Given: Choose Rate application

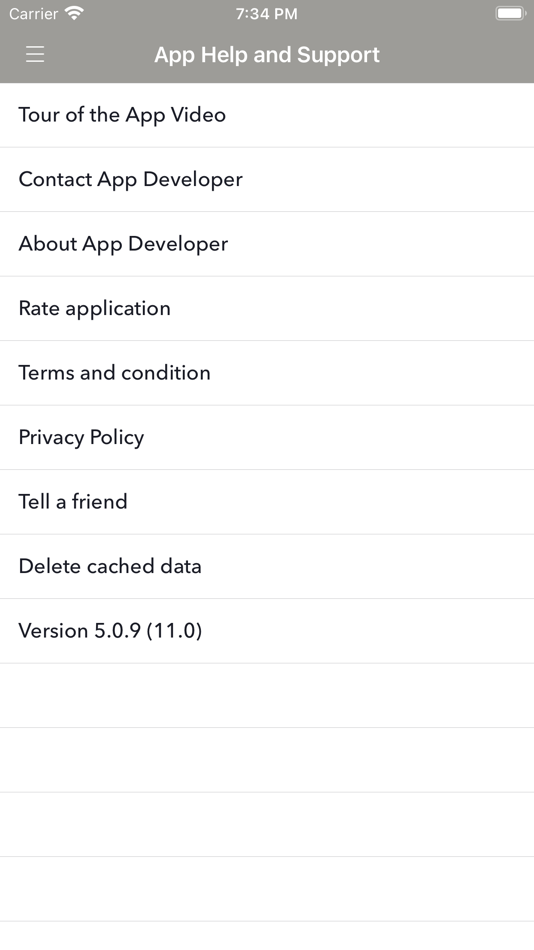Looking at the screenshot, I should (267, 309).
